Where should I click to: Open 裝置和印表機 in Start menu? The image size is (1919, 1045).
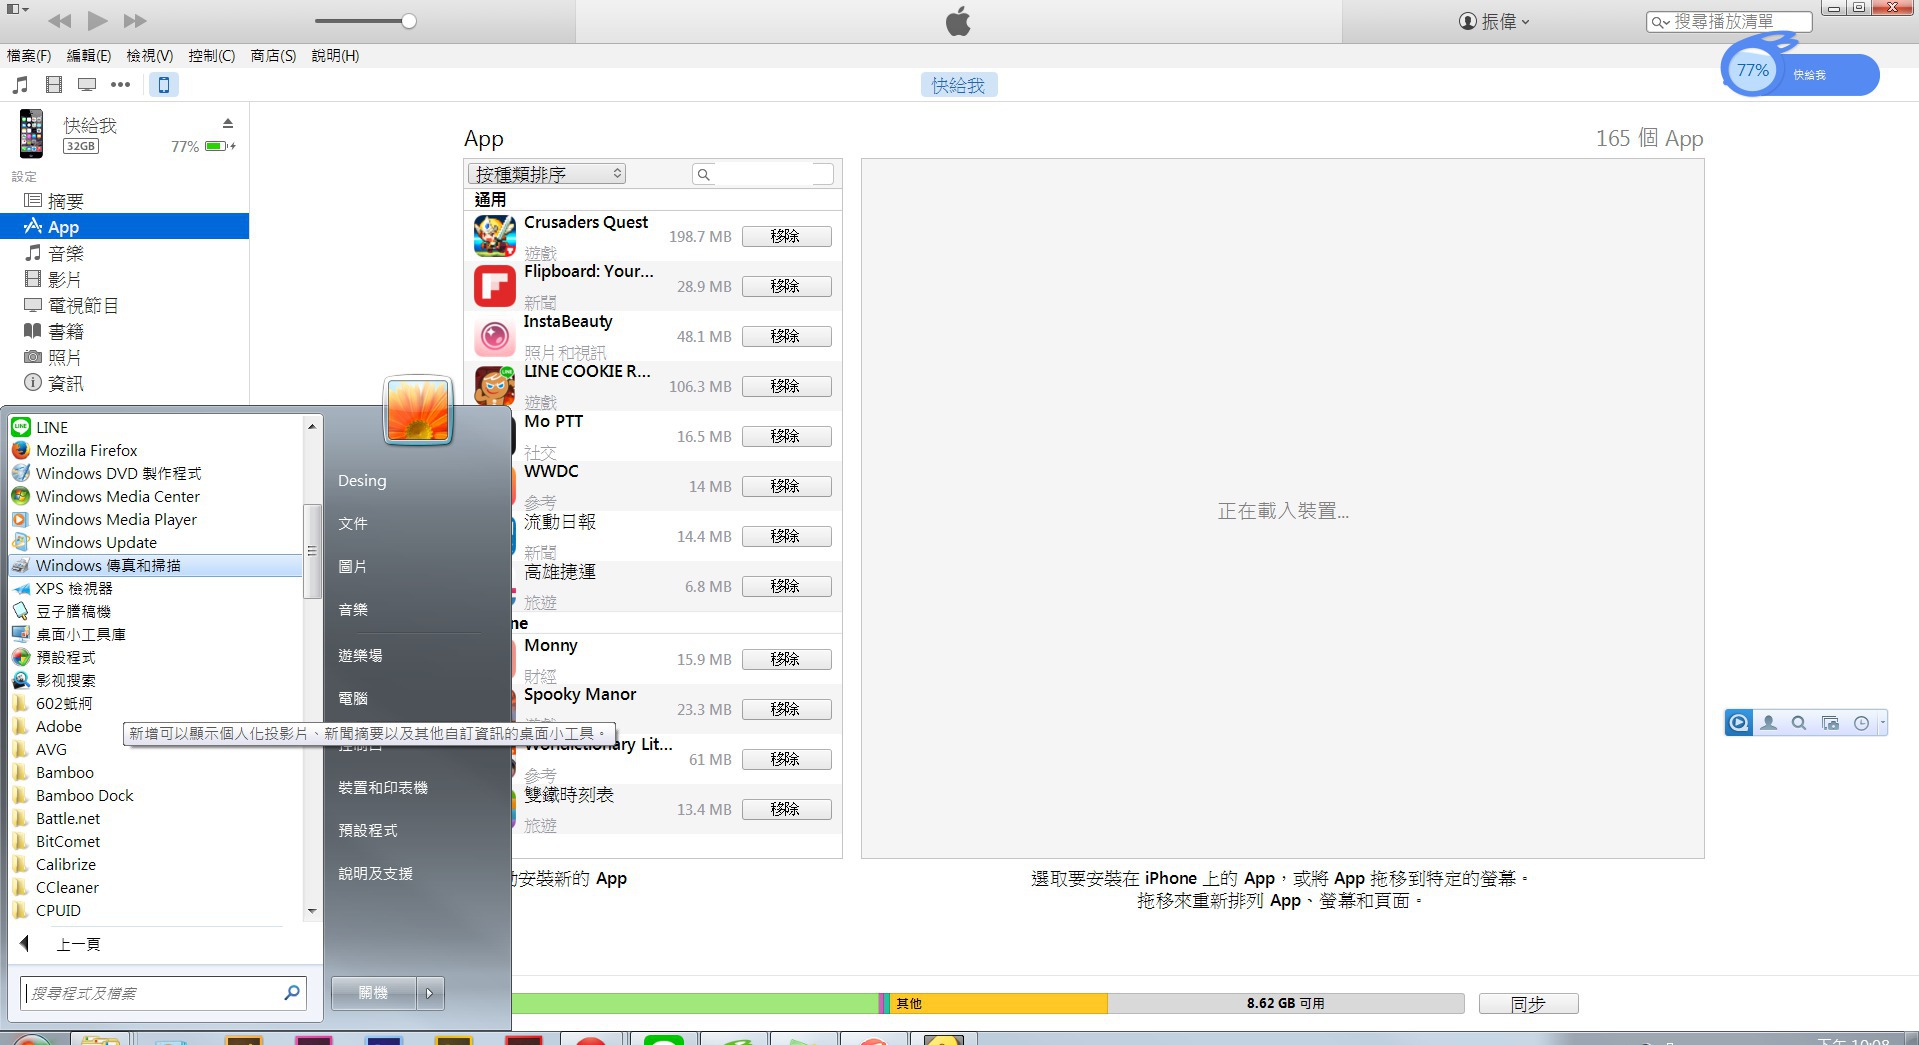(383, 788)
